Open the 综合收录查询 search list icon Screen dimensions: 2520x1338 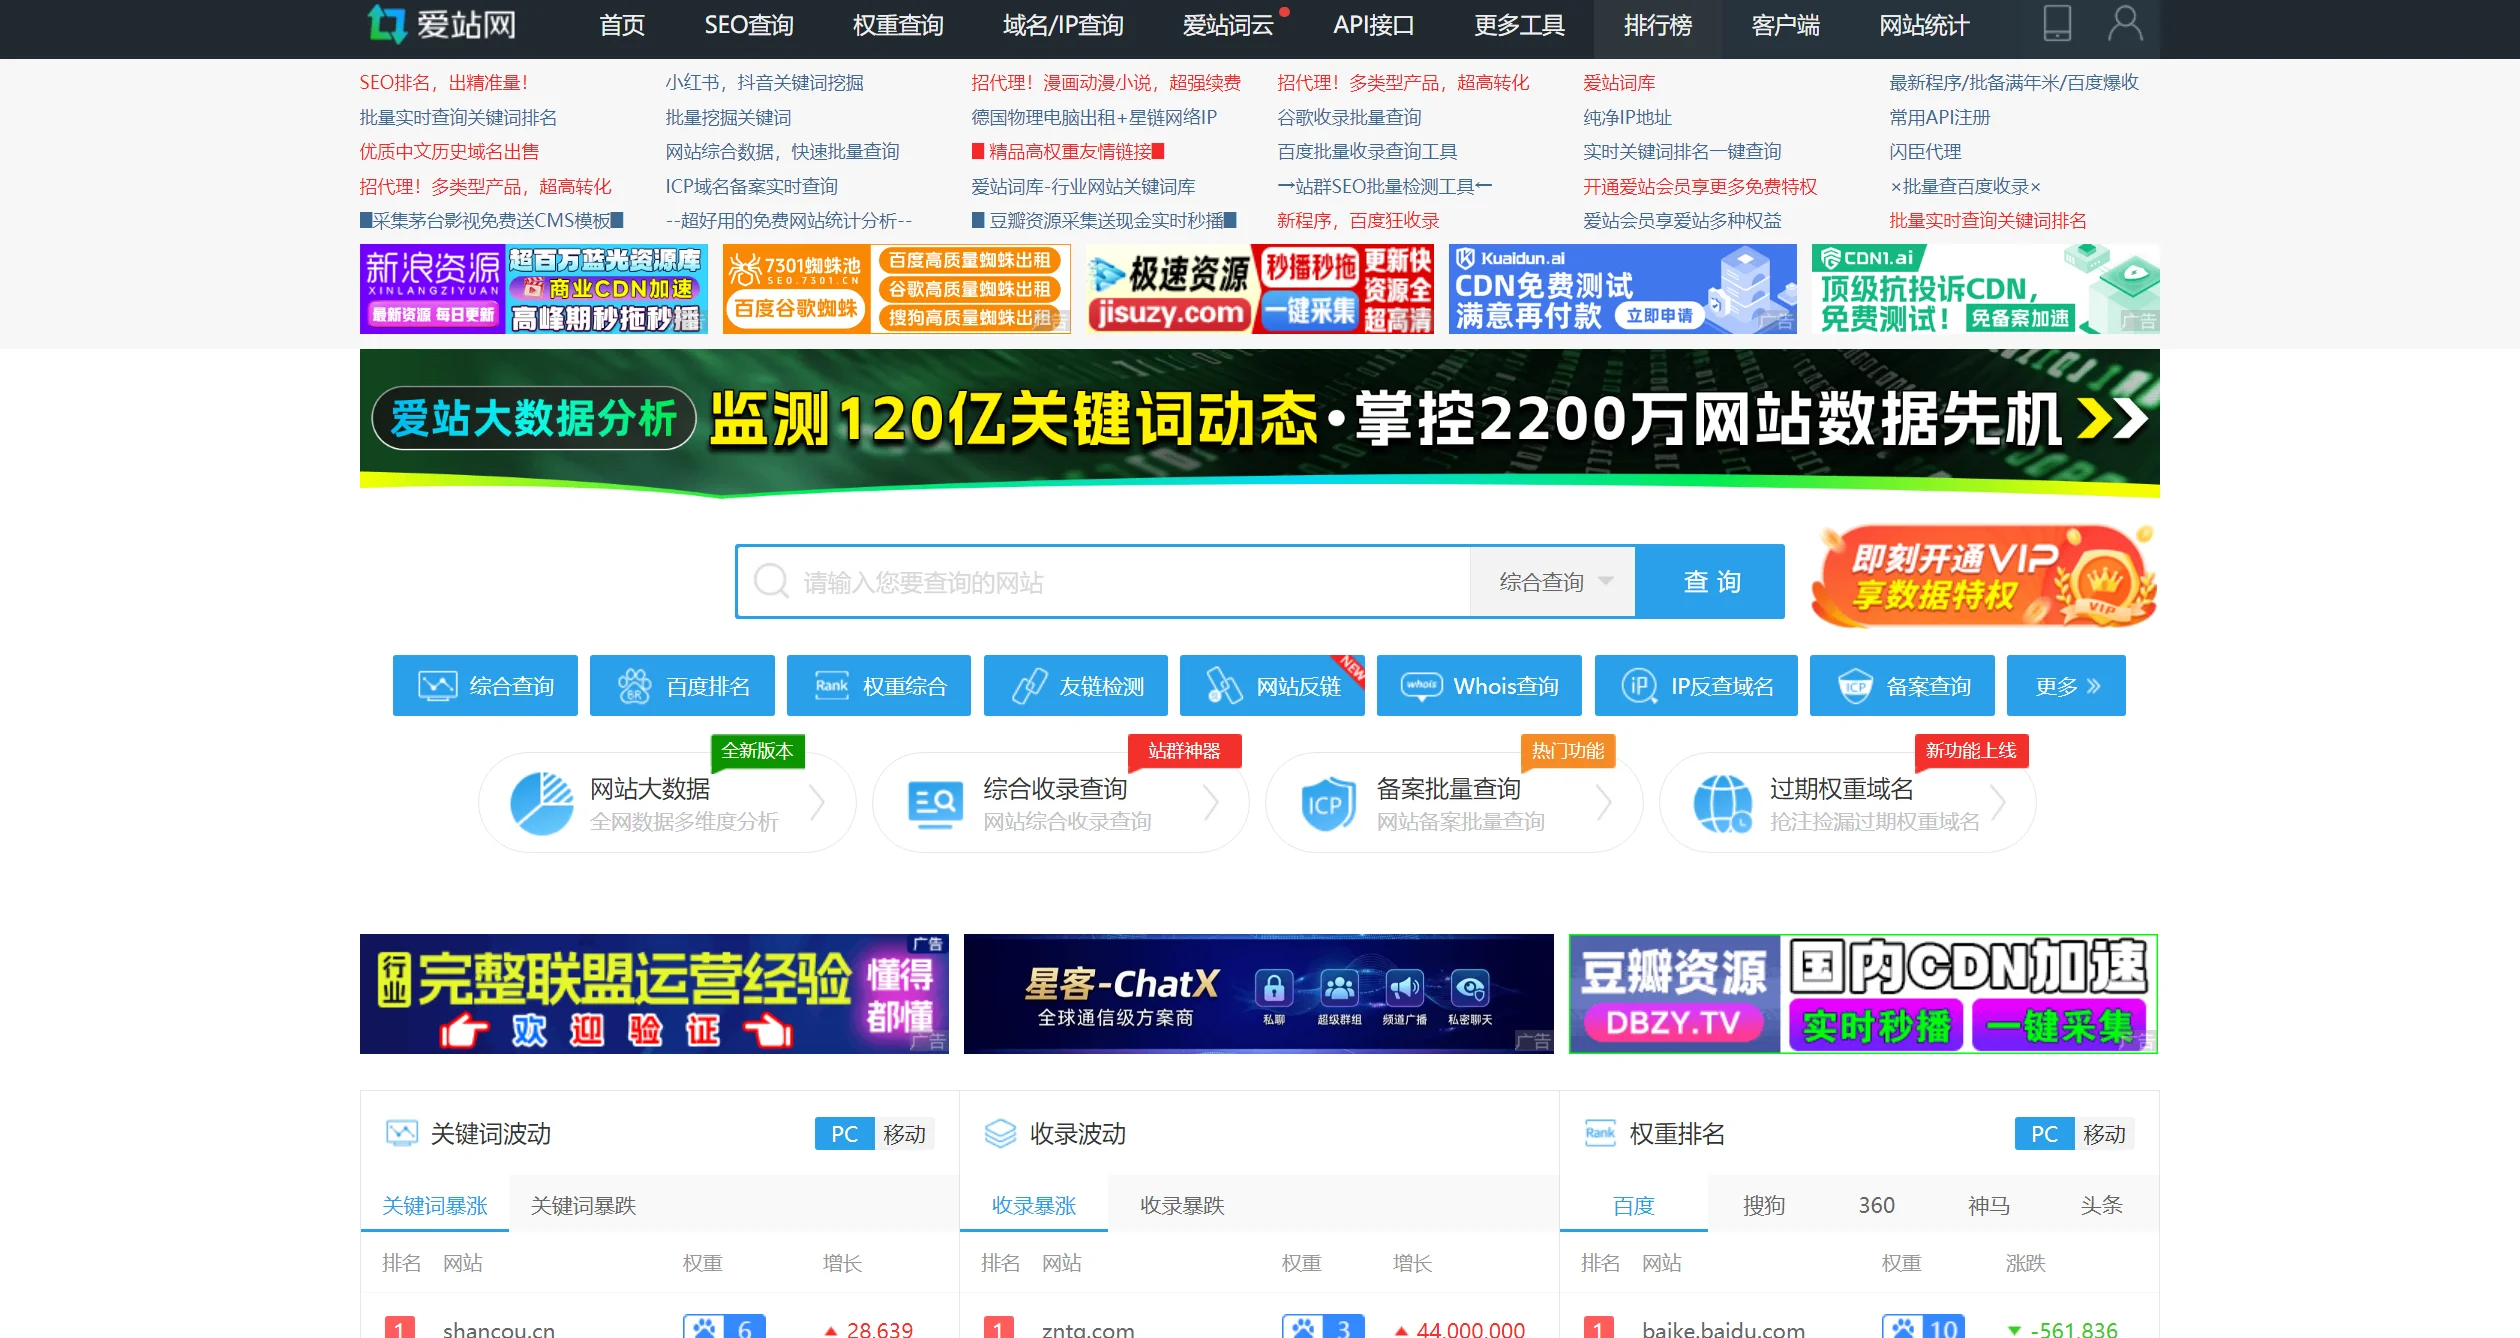coord(934,804)
